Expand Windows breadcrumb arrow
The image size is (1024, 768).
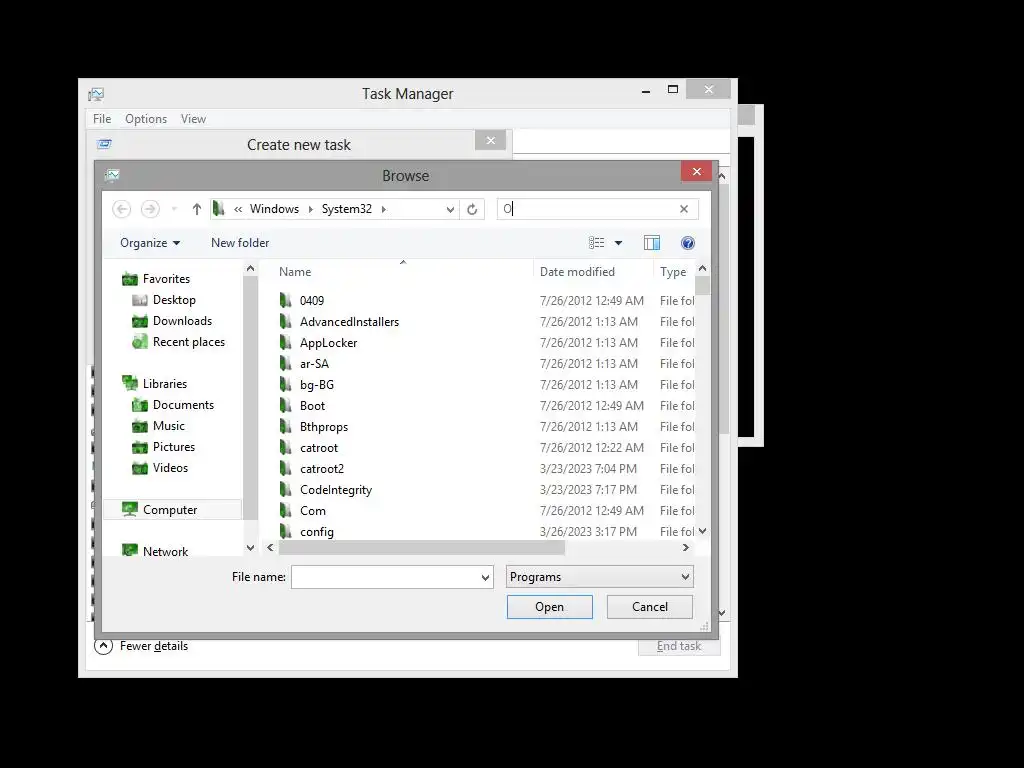[311, 209]
